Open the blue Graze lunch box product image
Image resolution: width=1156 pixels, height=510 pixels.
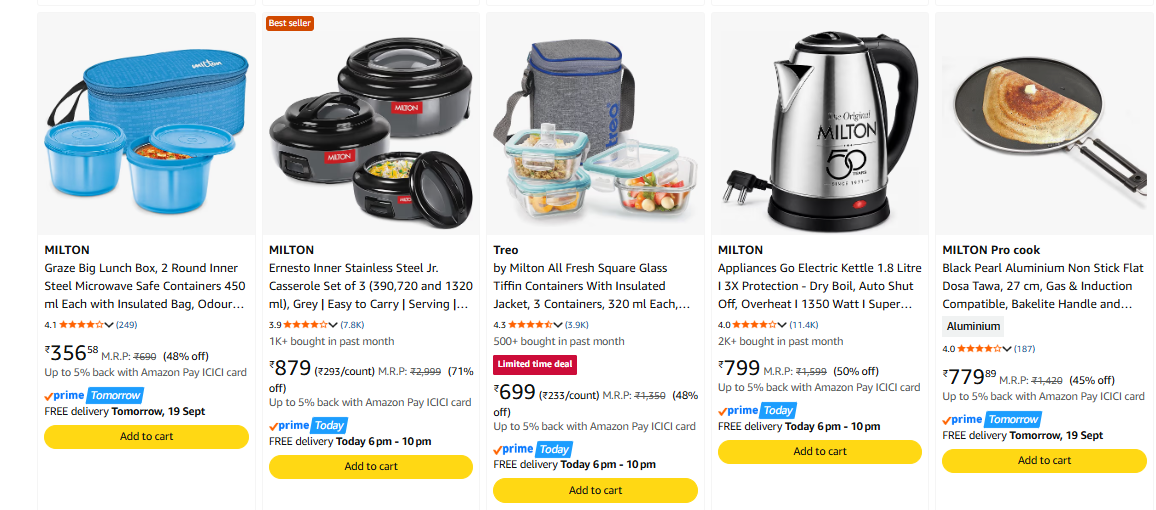coord(146,123)
